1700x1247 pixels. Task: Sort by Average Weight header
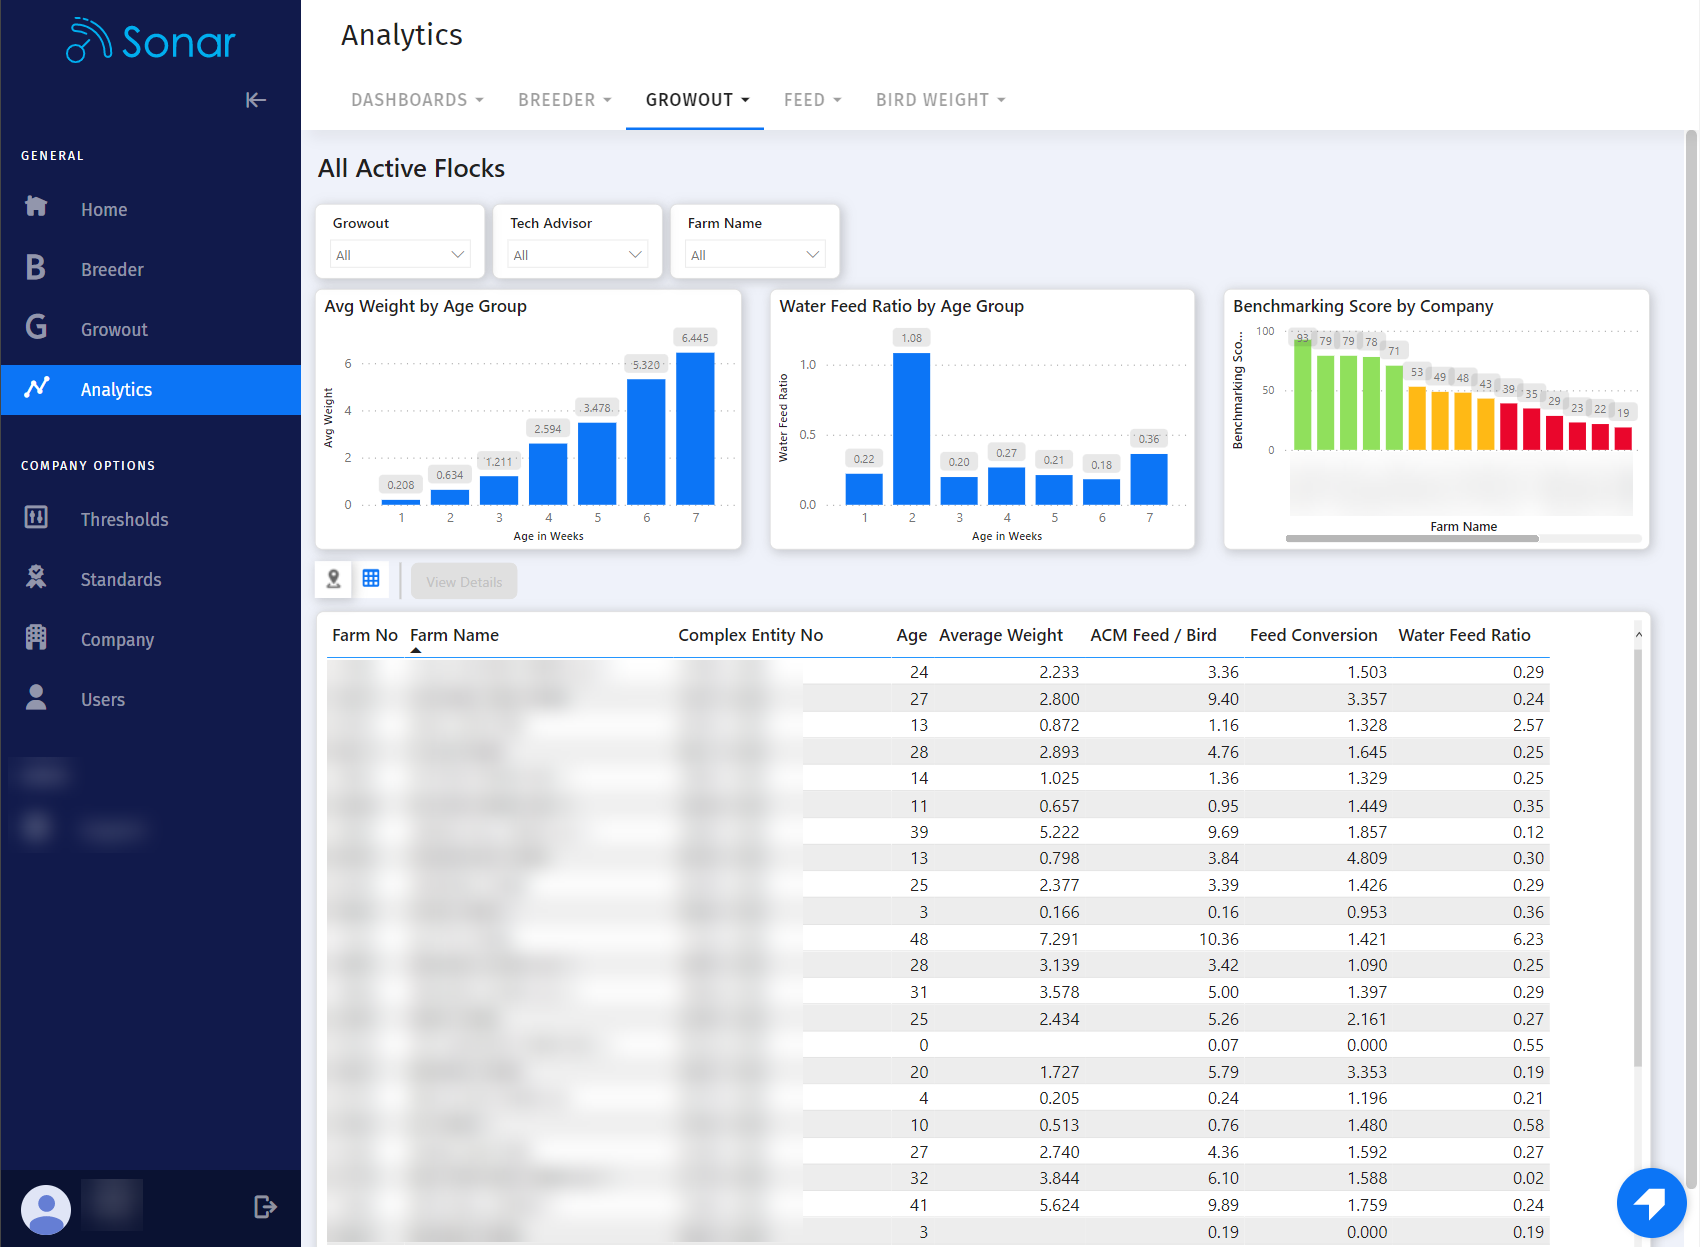coord(1001,635)
